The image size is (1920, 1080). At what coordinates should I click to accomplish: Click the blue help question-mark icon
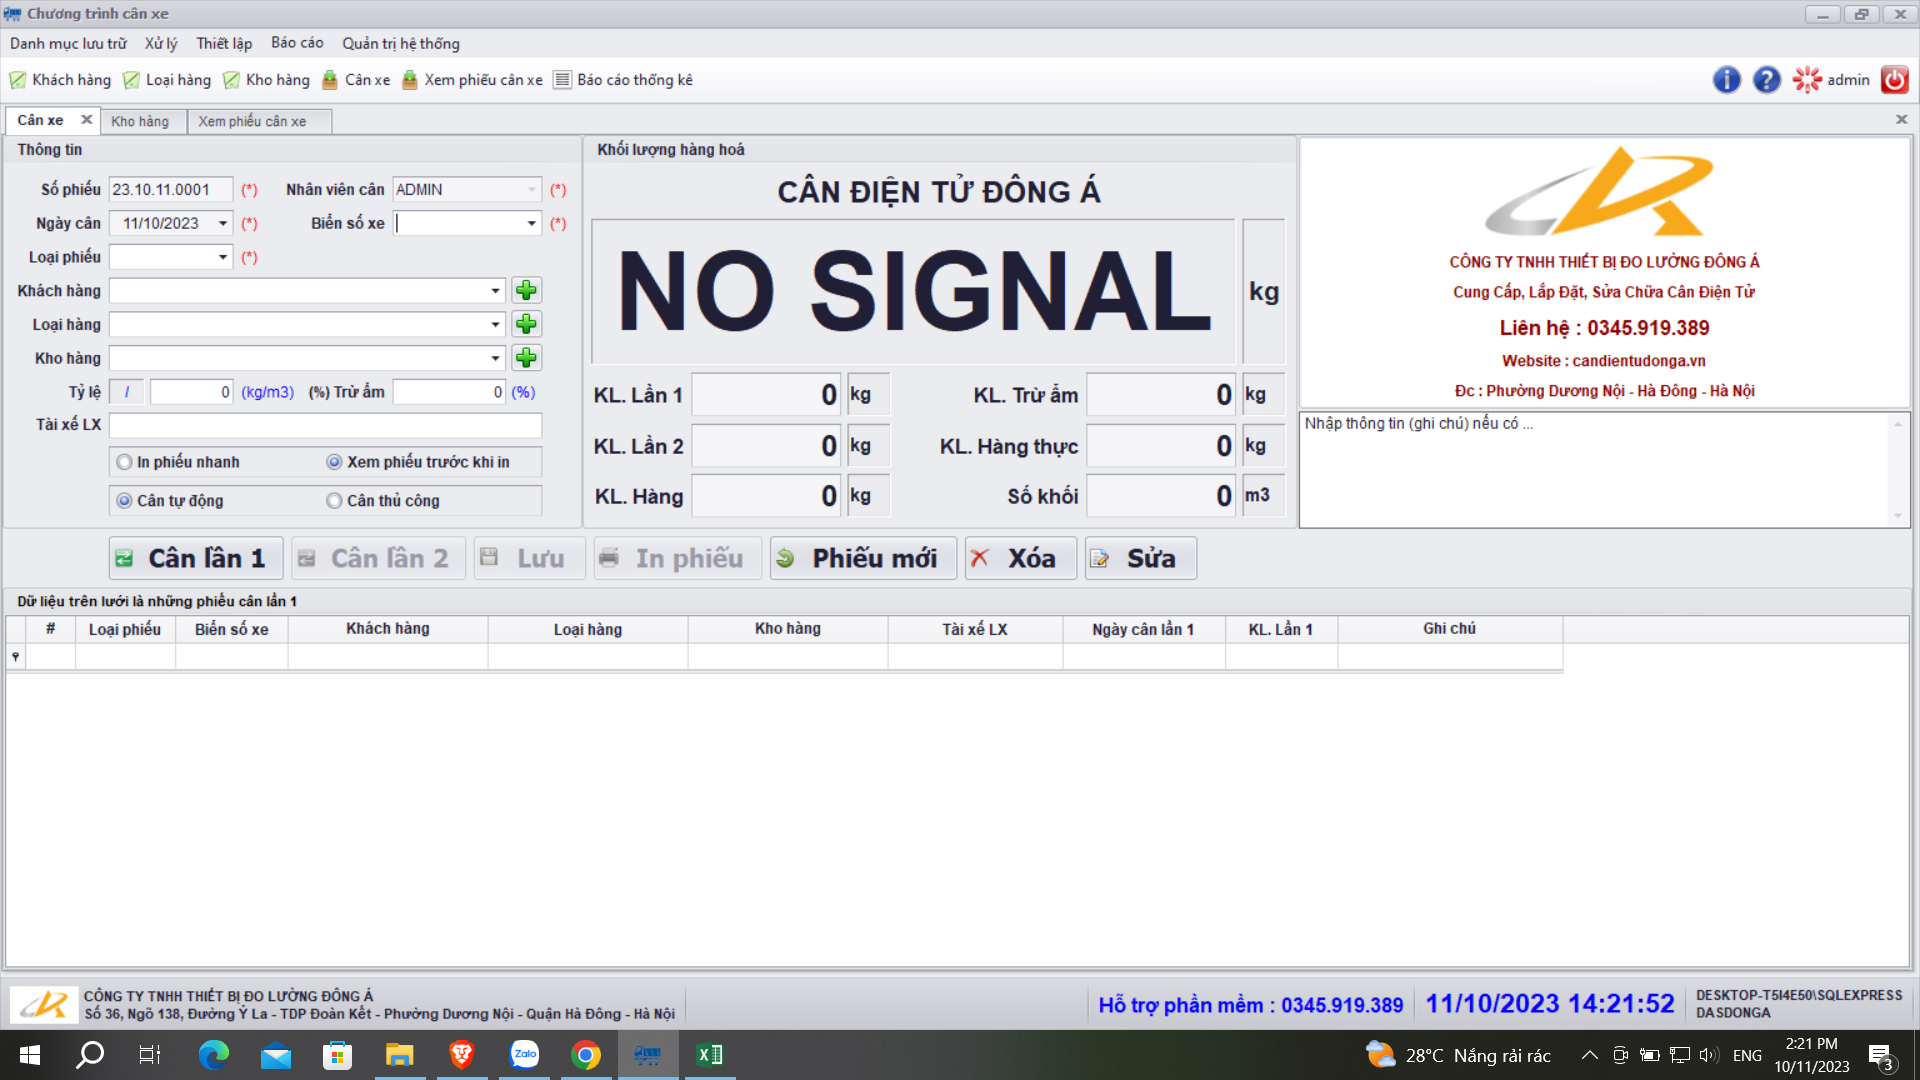coord(1766,80)
